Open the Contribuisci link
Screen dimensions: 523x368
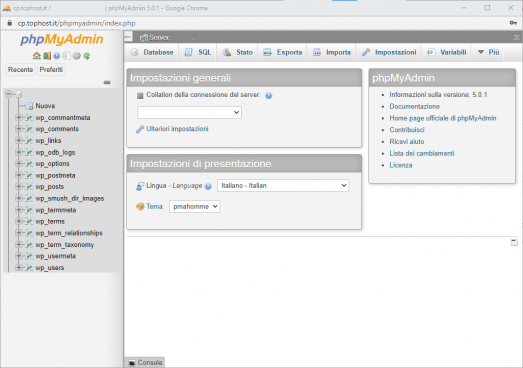tap(407, 130)
